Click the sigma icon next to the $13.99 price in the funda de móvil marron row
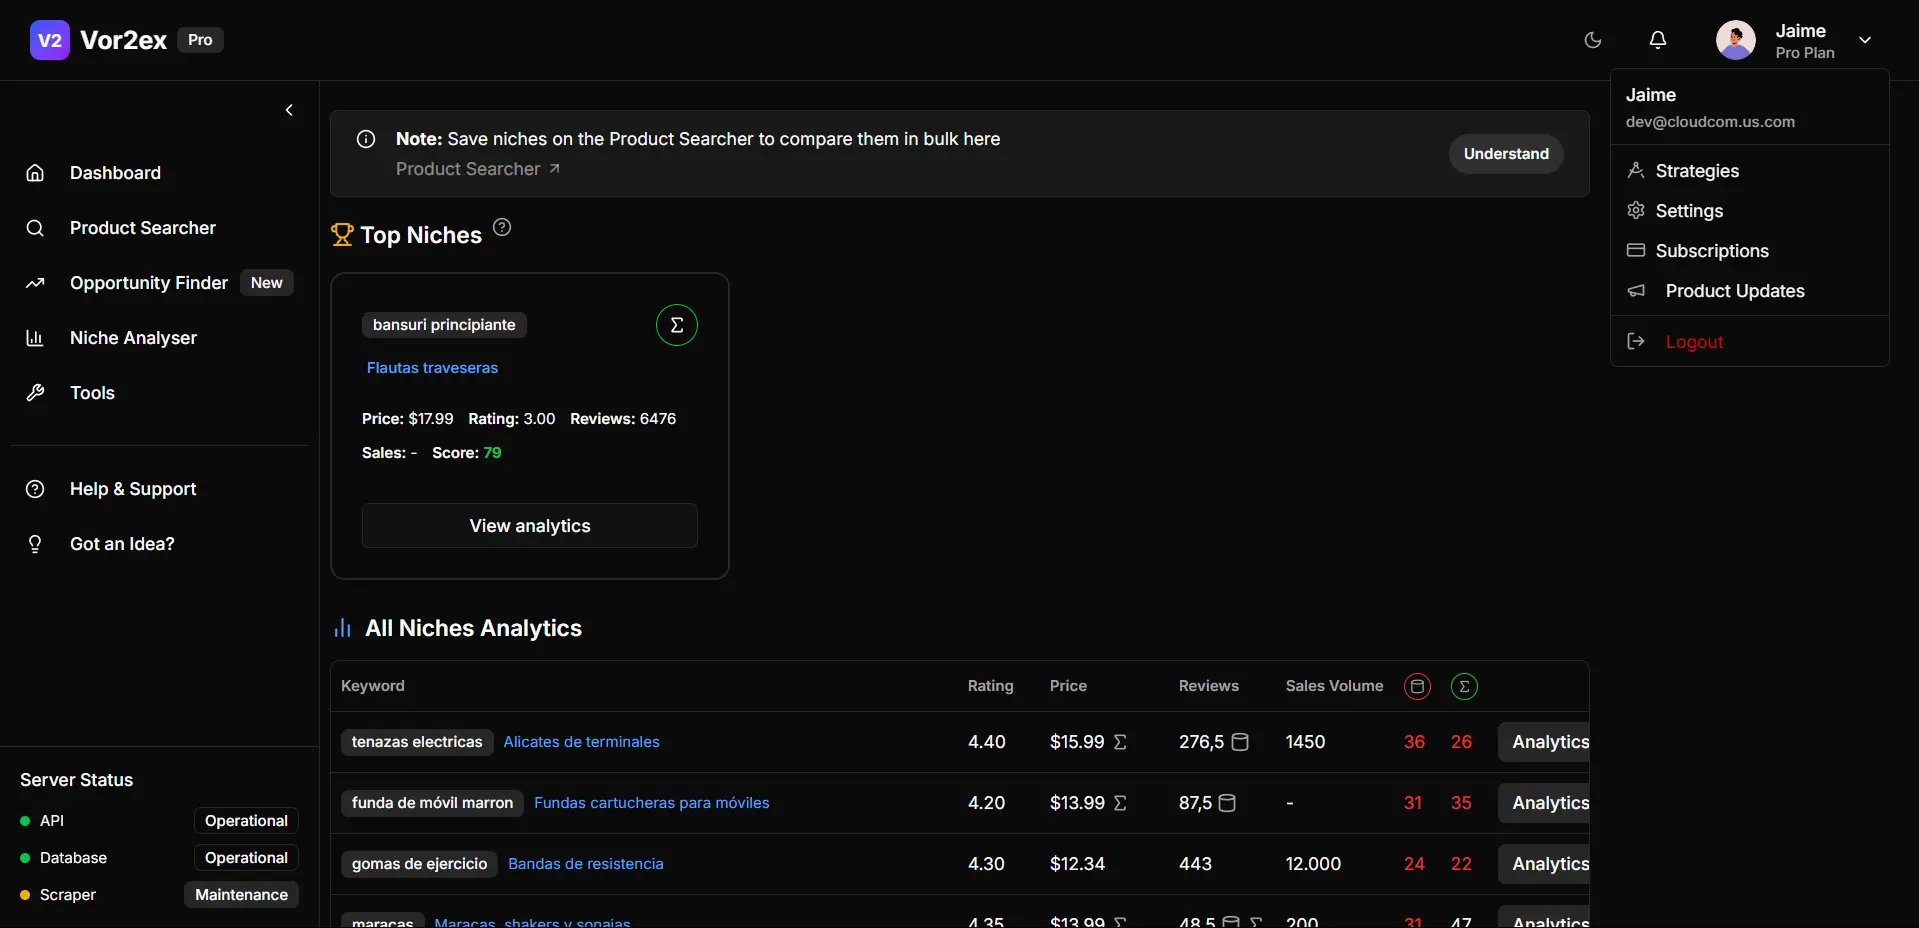This screenshot has height=928, width=1919. [x=1120, y=803]
